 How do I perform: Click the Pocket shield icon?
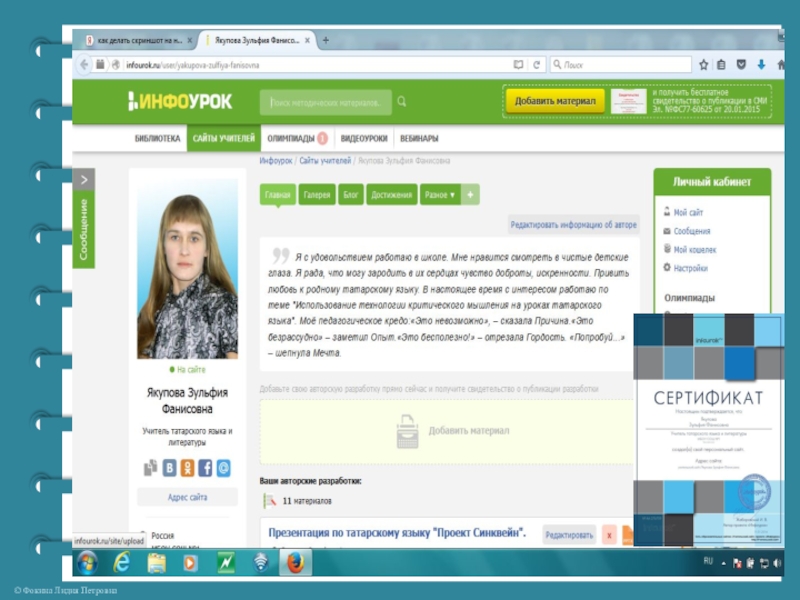tap(741, 65)
